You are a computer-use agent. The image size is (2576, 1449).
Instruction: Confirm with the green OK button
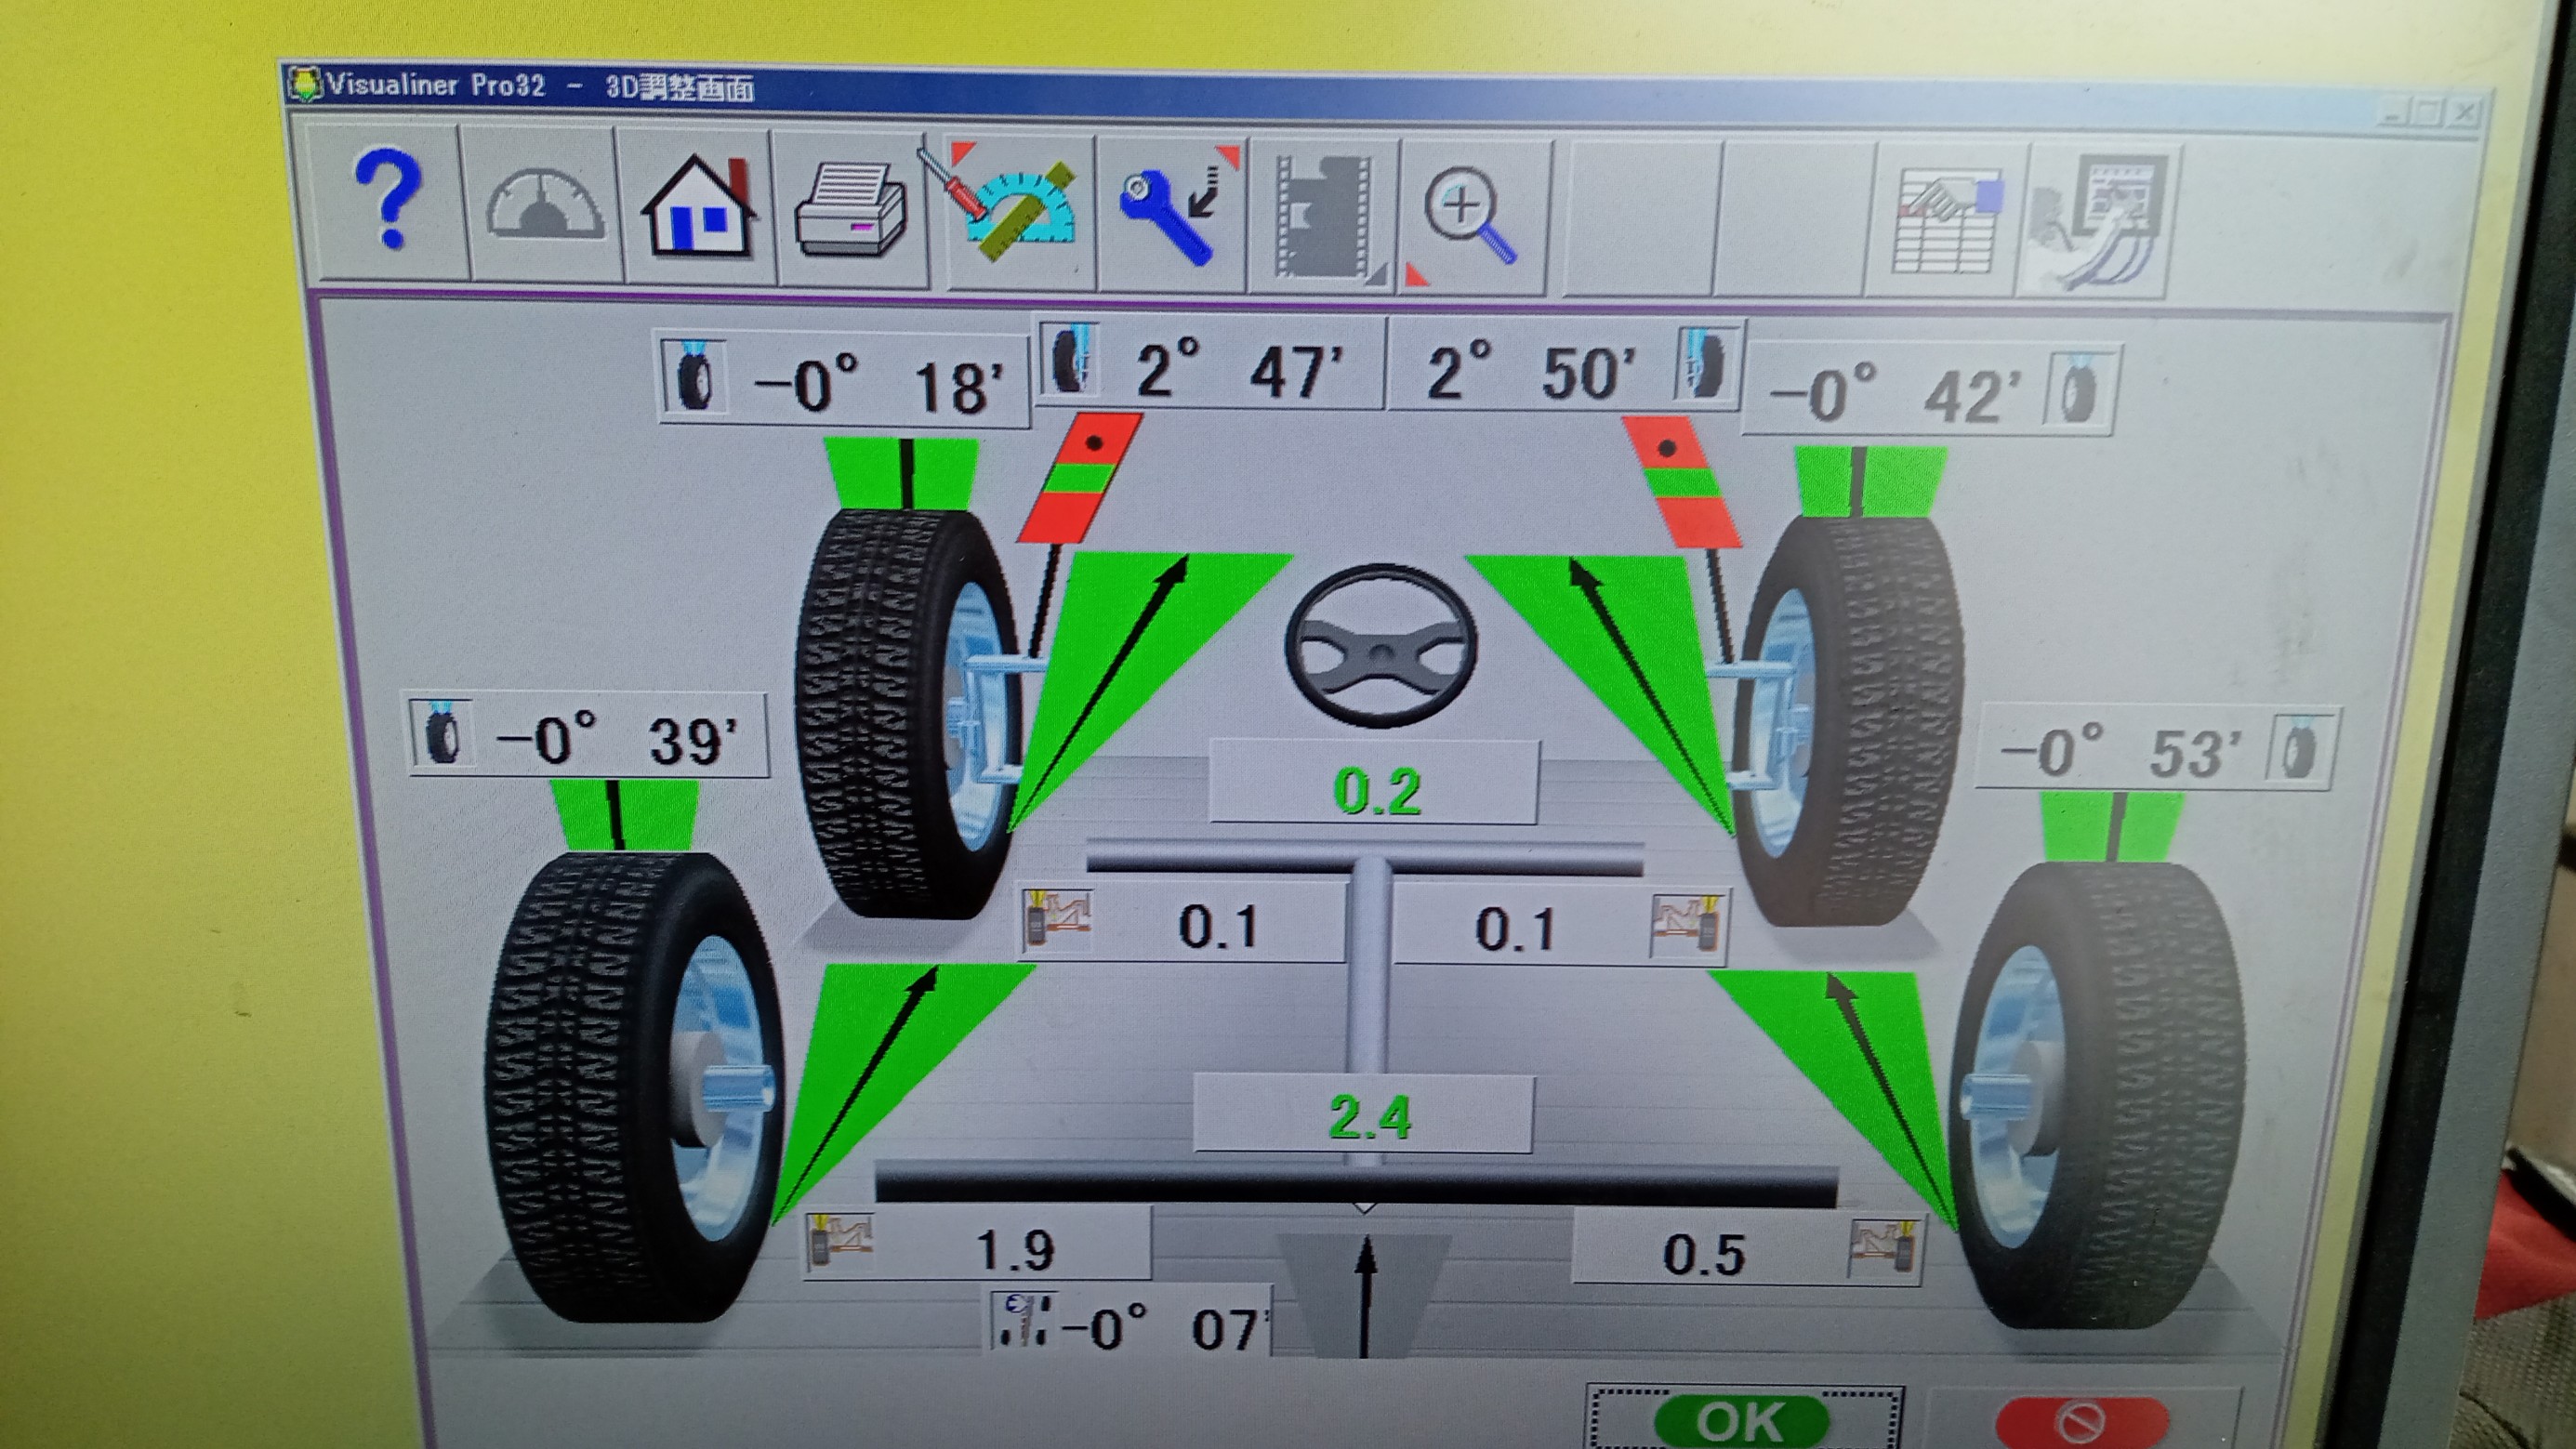1741,1418
